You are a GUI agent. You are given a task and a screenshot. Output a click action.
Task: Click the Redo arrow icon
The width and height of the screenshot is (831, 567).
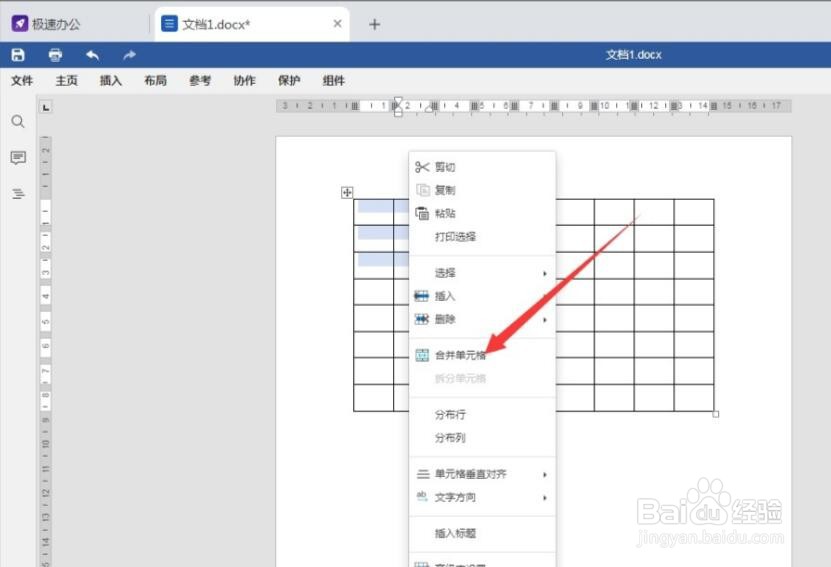(x=129, y=55)
